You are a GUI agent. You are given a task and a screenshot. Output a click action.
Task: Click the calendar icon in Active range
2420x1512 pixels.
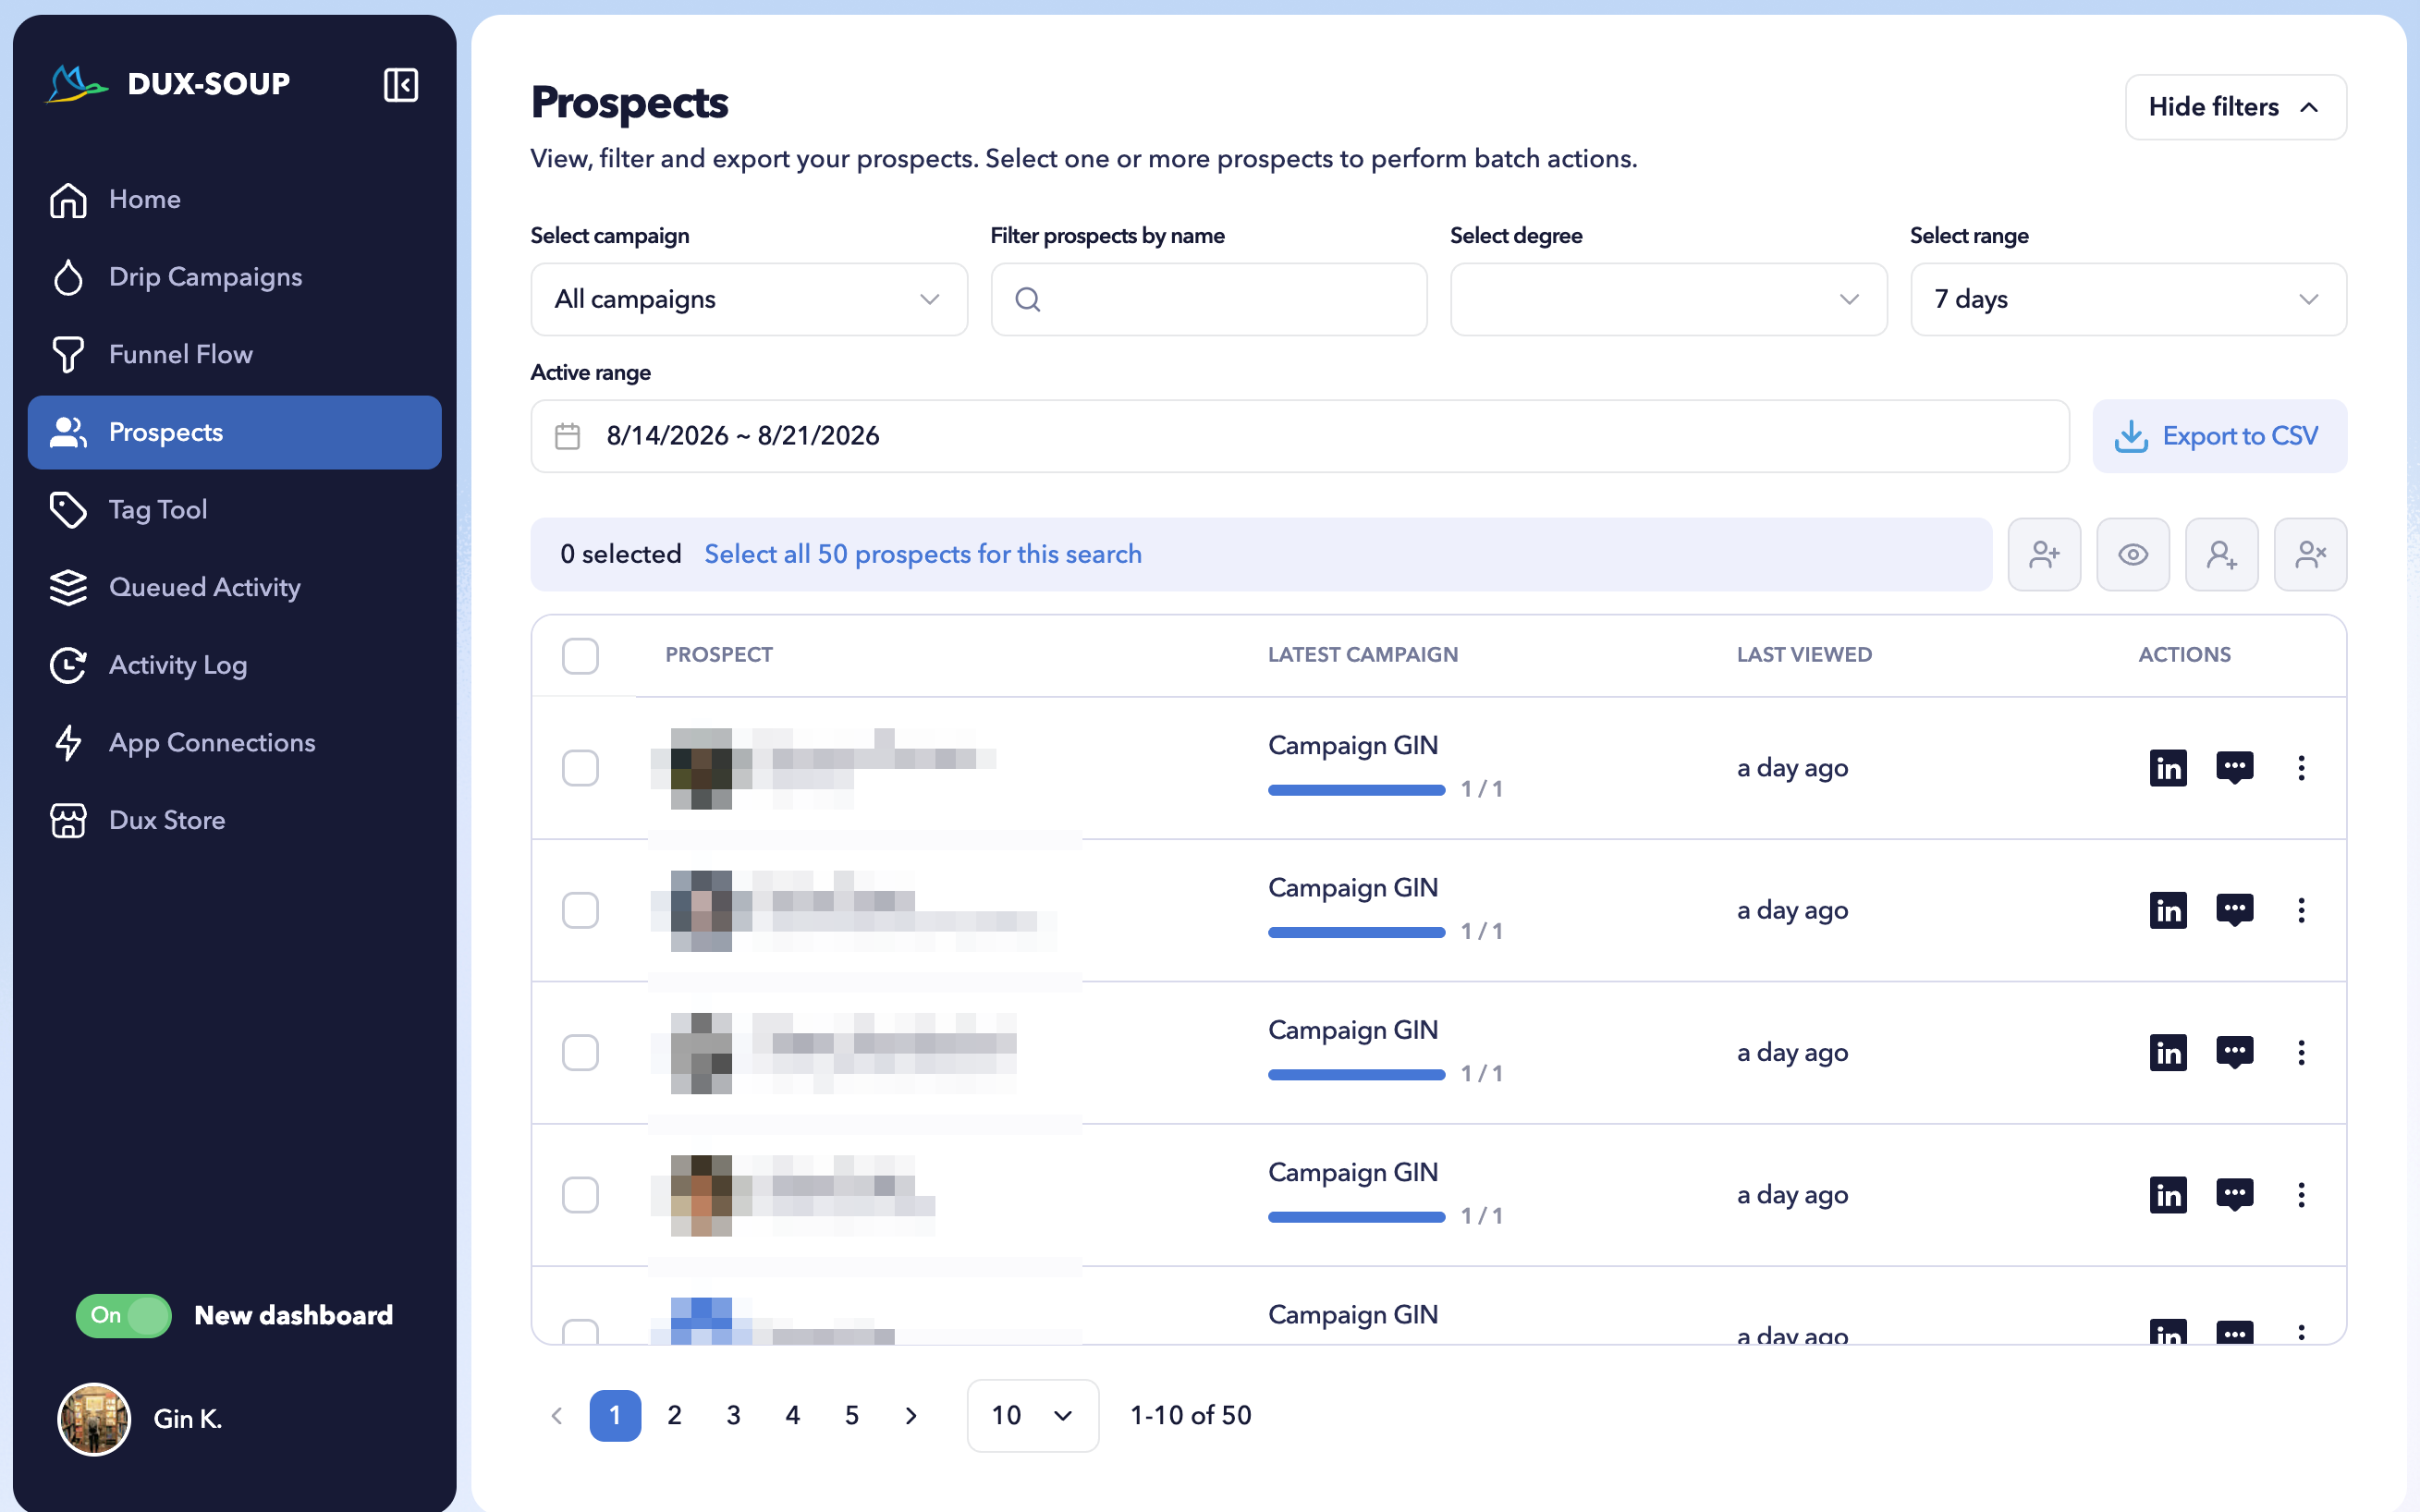[x=567, y=436]
